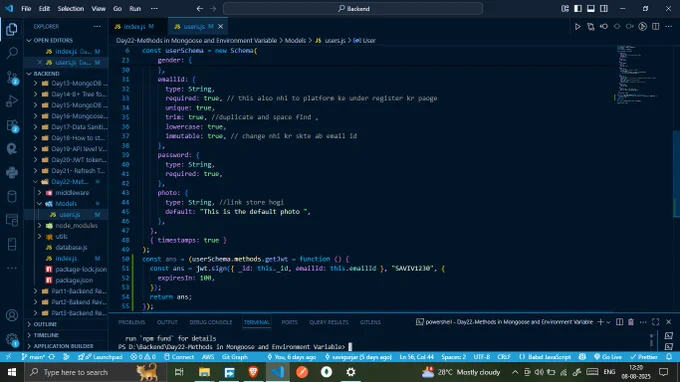This screenshot has width=680, height=382.
Task: Click the Backend command center search box
Action: click(353, 9)
